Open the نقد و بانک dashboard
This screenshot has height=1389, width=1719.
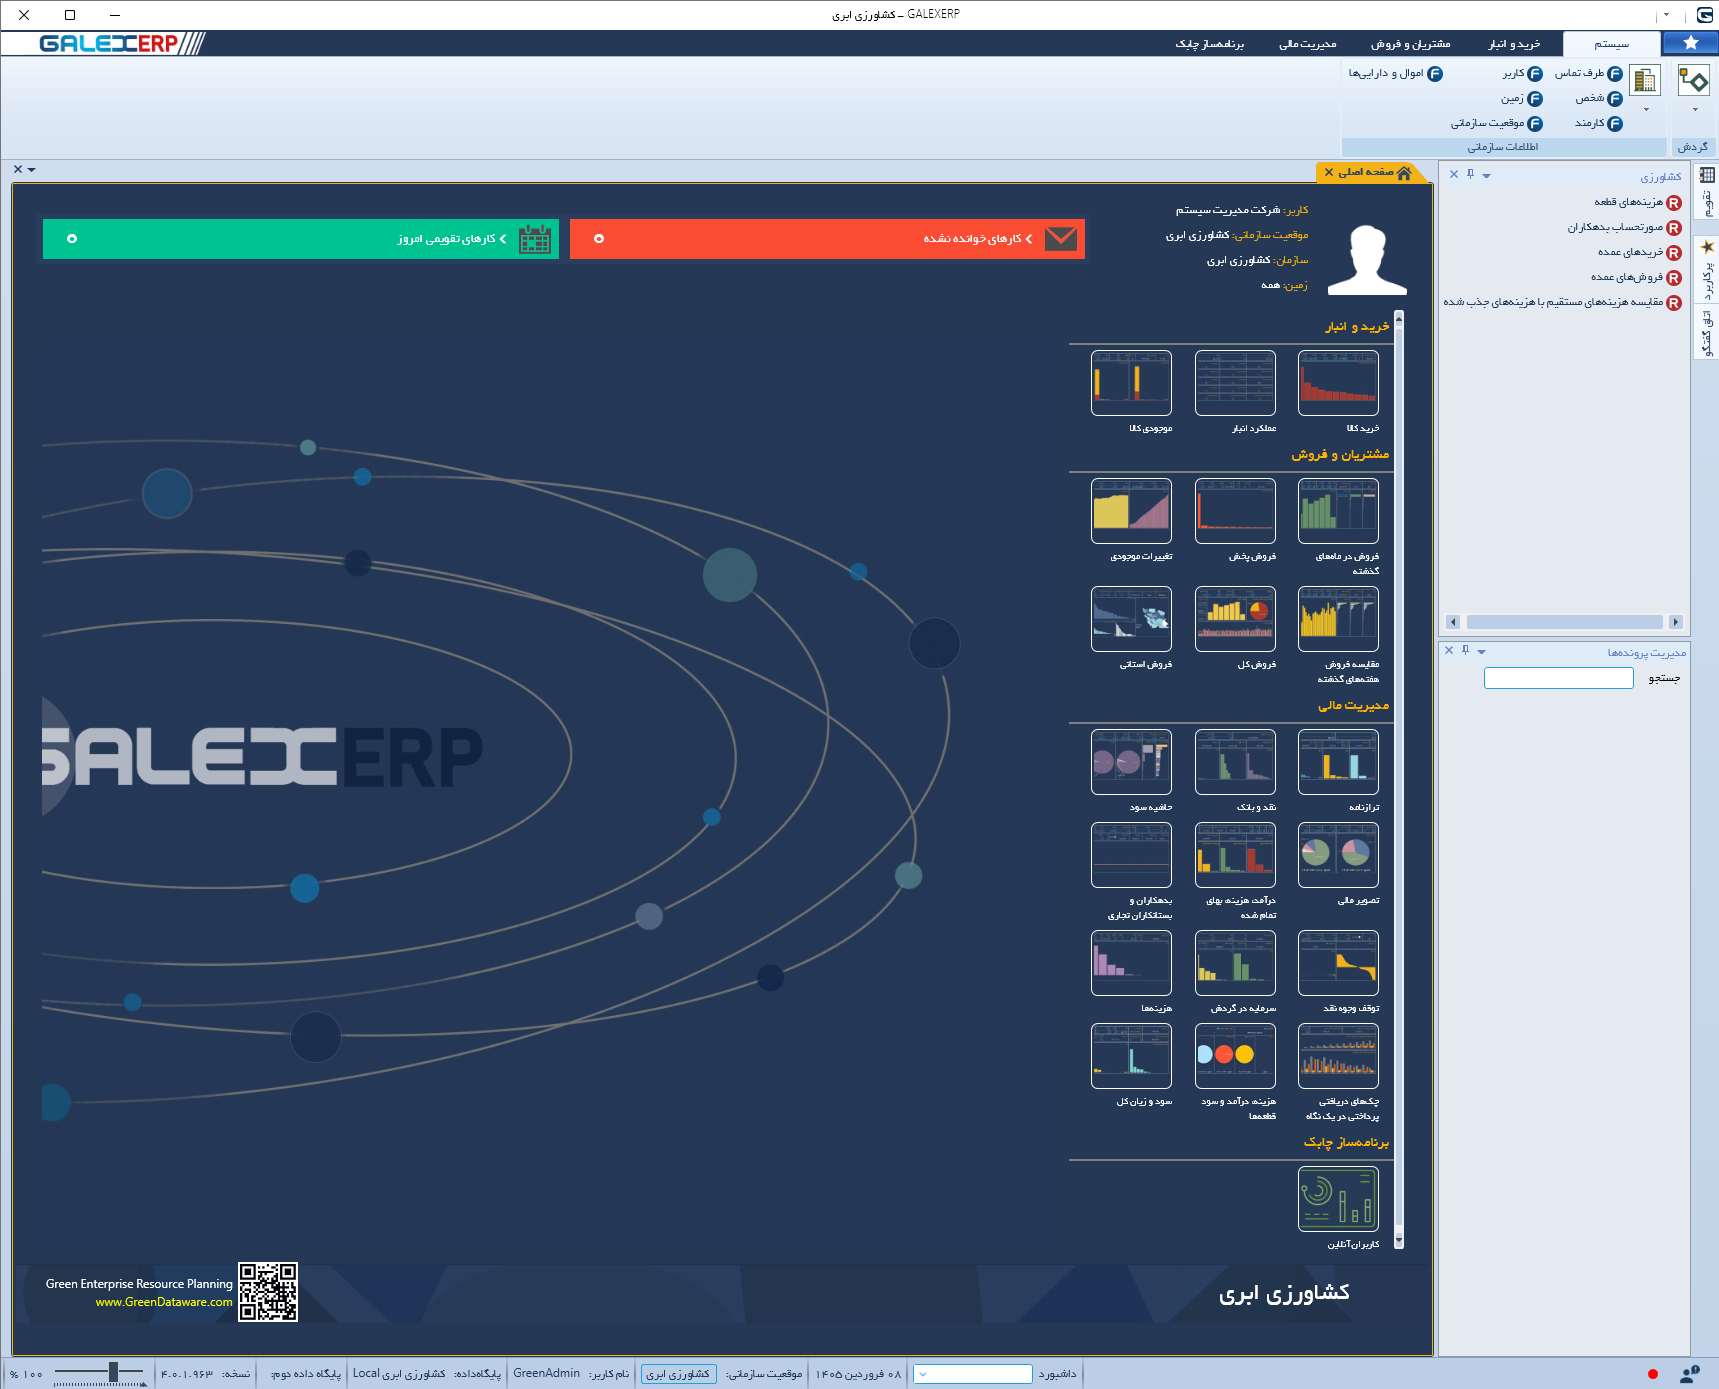point(1235,762)
